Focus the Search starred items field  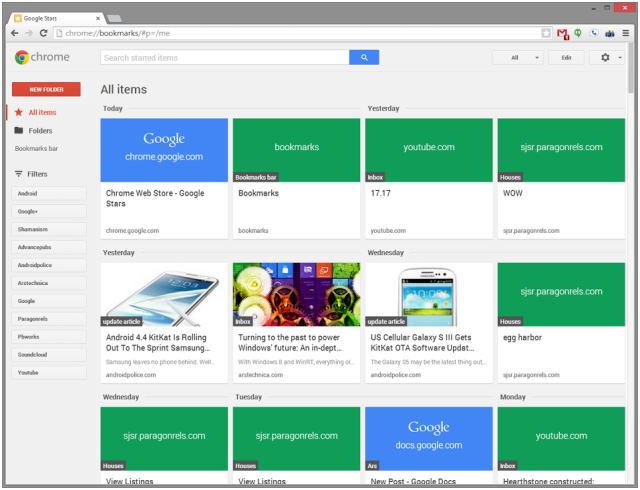[x=225, y=58]
